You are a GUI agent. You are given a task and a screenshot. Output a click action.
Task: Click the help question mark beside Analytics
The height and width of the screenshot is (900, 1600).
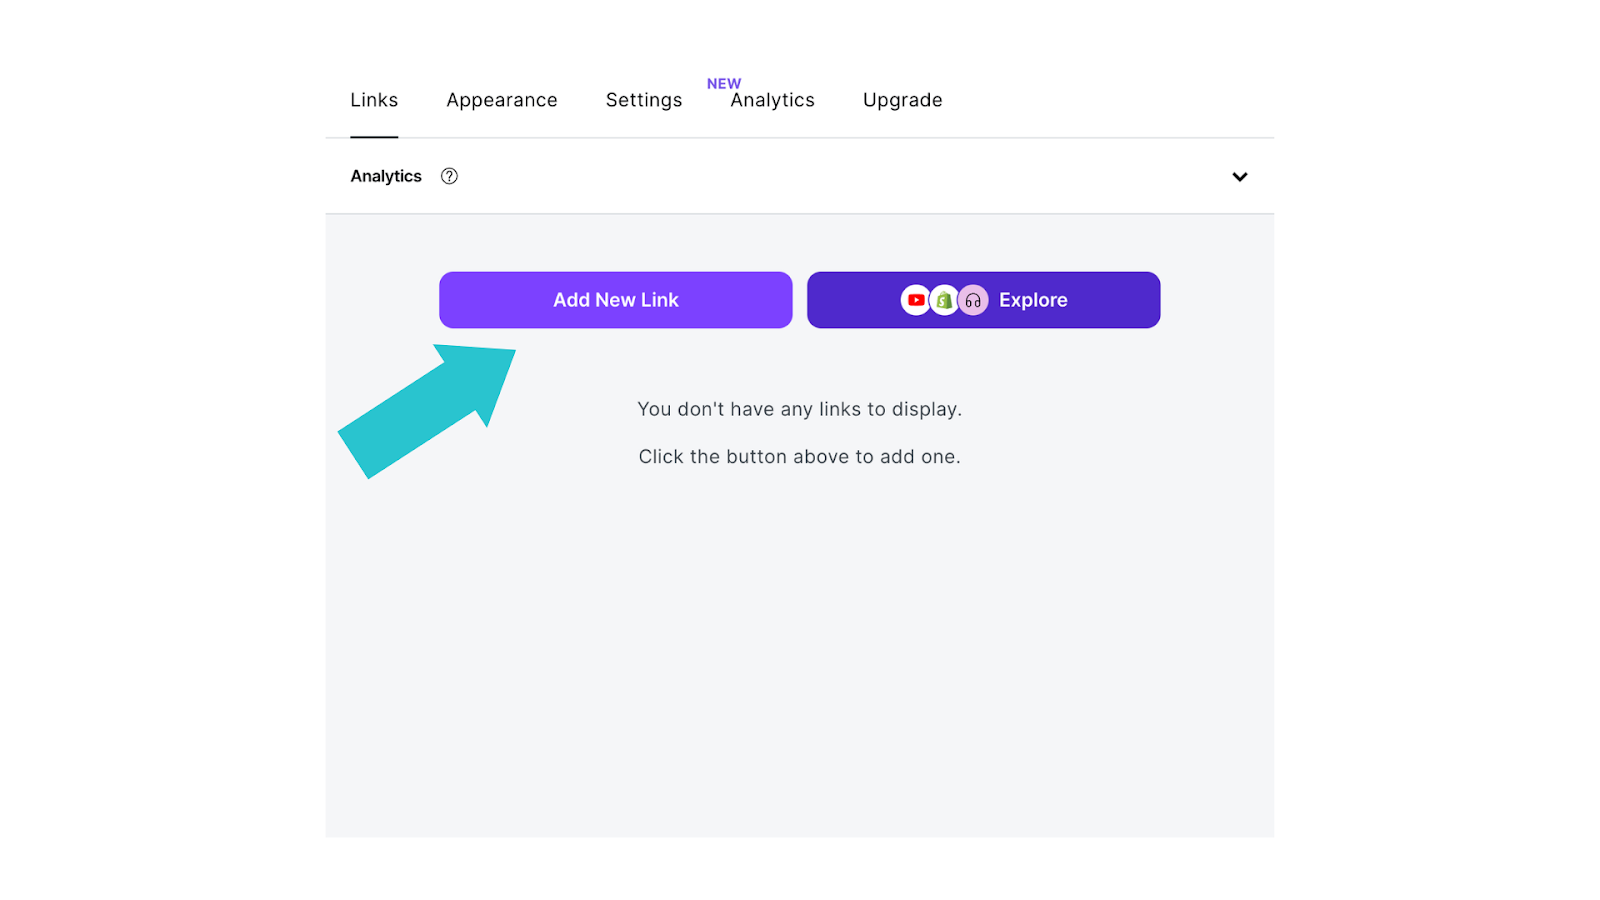(x=449, y=176)
